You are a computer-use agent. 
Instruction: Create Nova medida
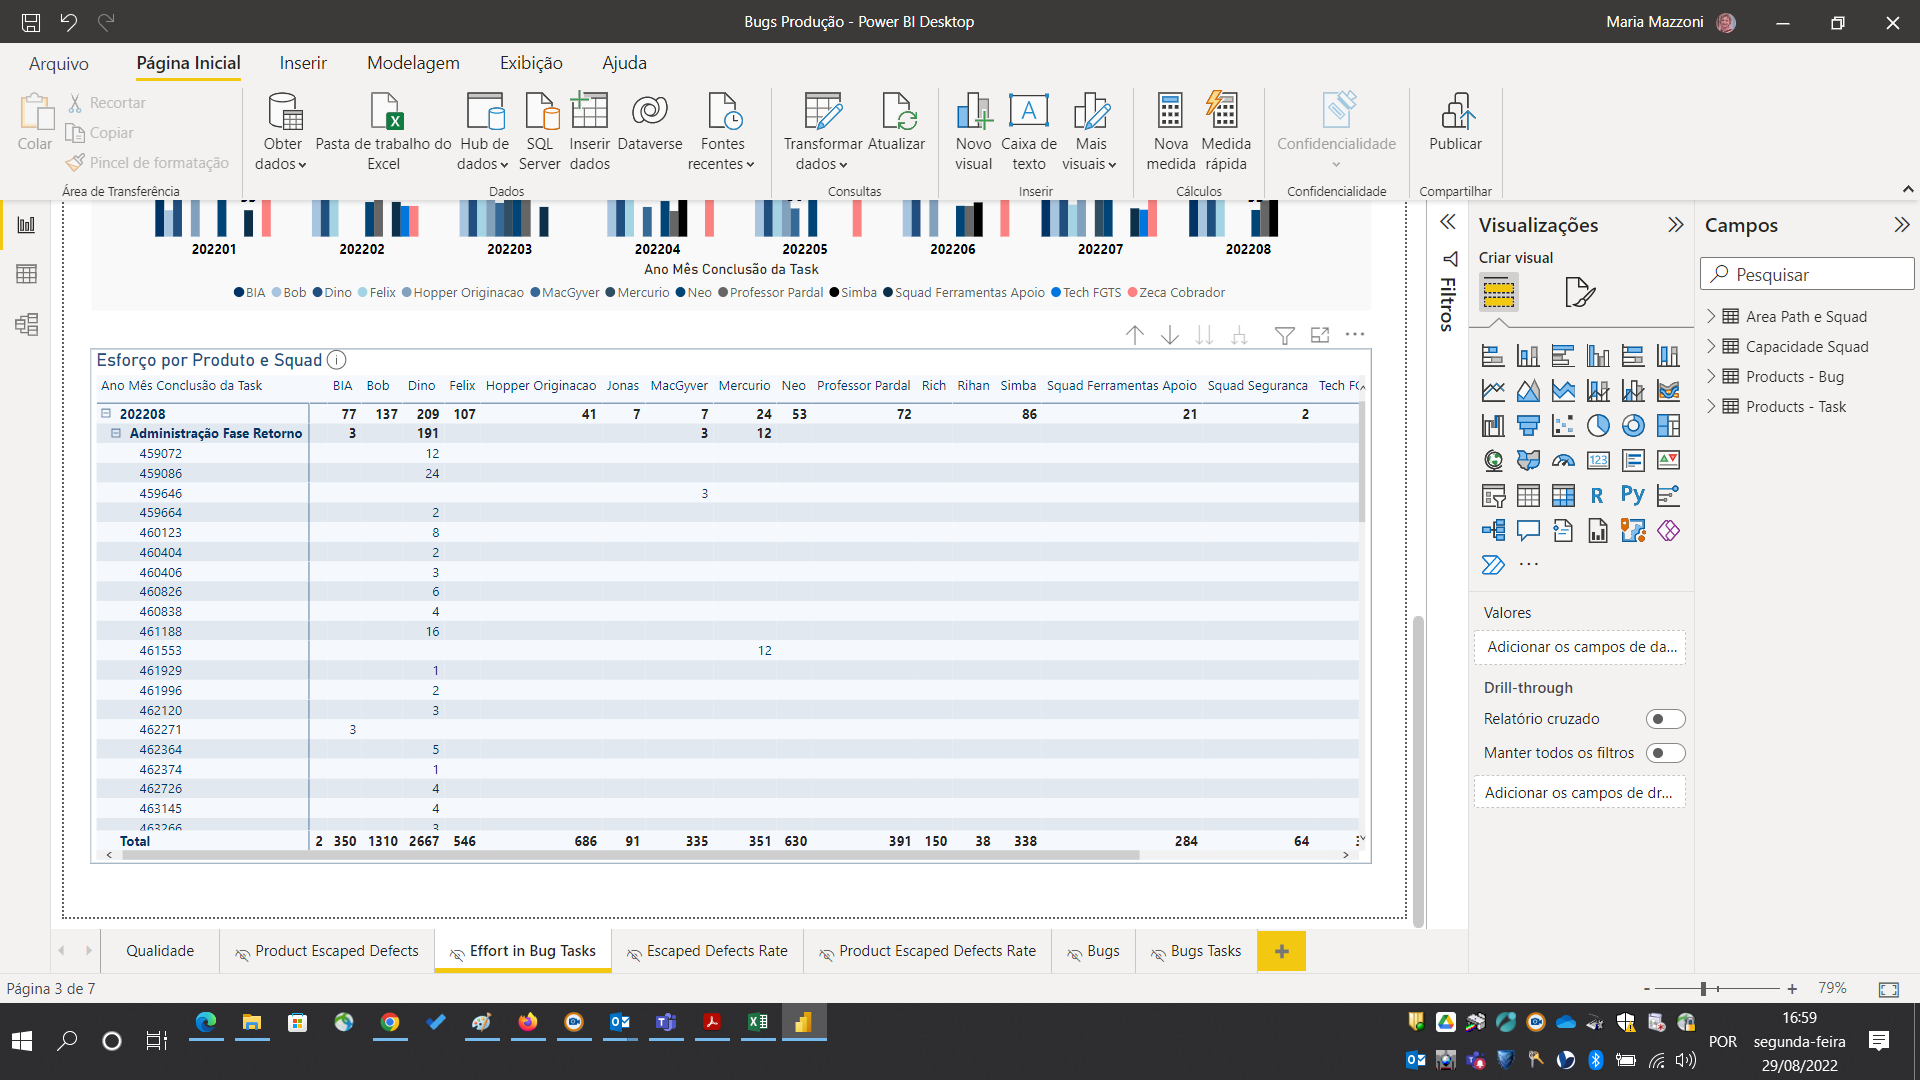pyautogui.click(x=1171, y=131)
